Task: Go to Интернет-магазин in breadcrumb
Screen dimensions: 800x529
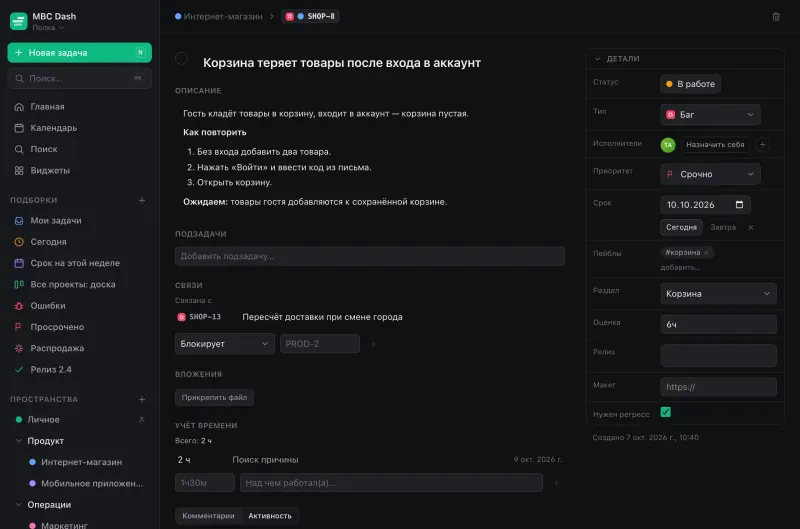Action: (218, 17)
